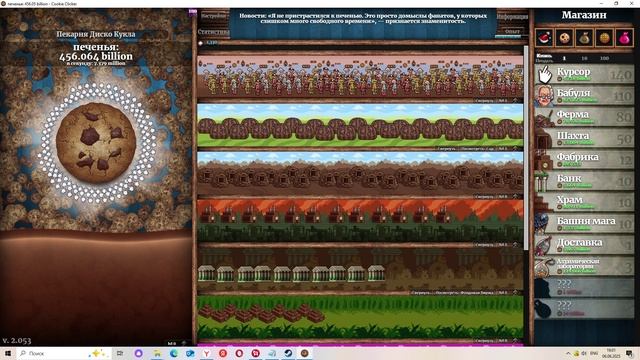
Task: Click the big chocolate chip cookie
Action: (x=96, y=142)
